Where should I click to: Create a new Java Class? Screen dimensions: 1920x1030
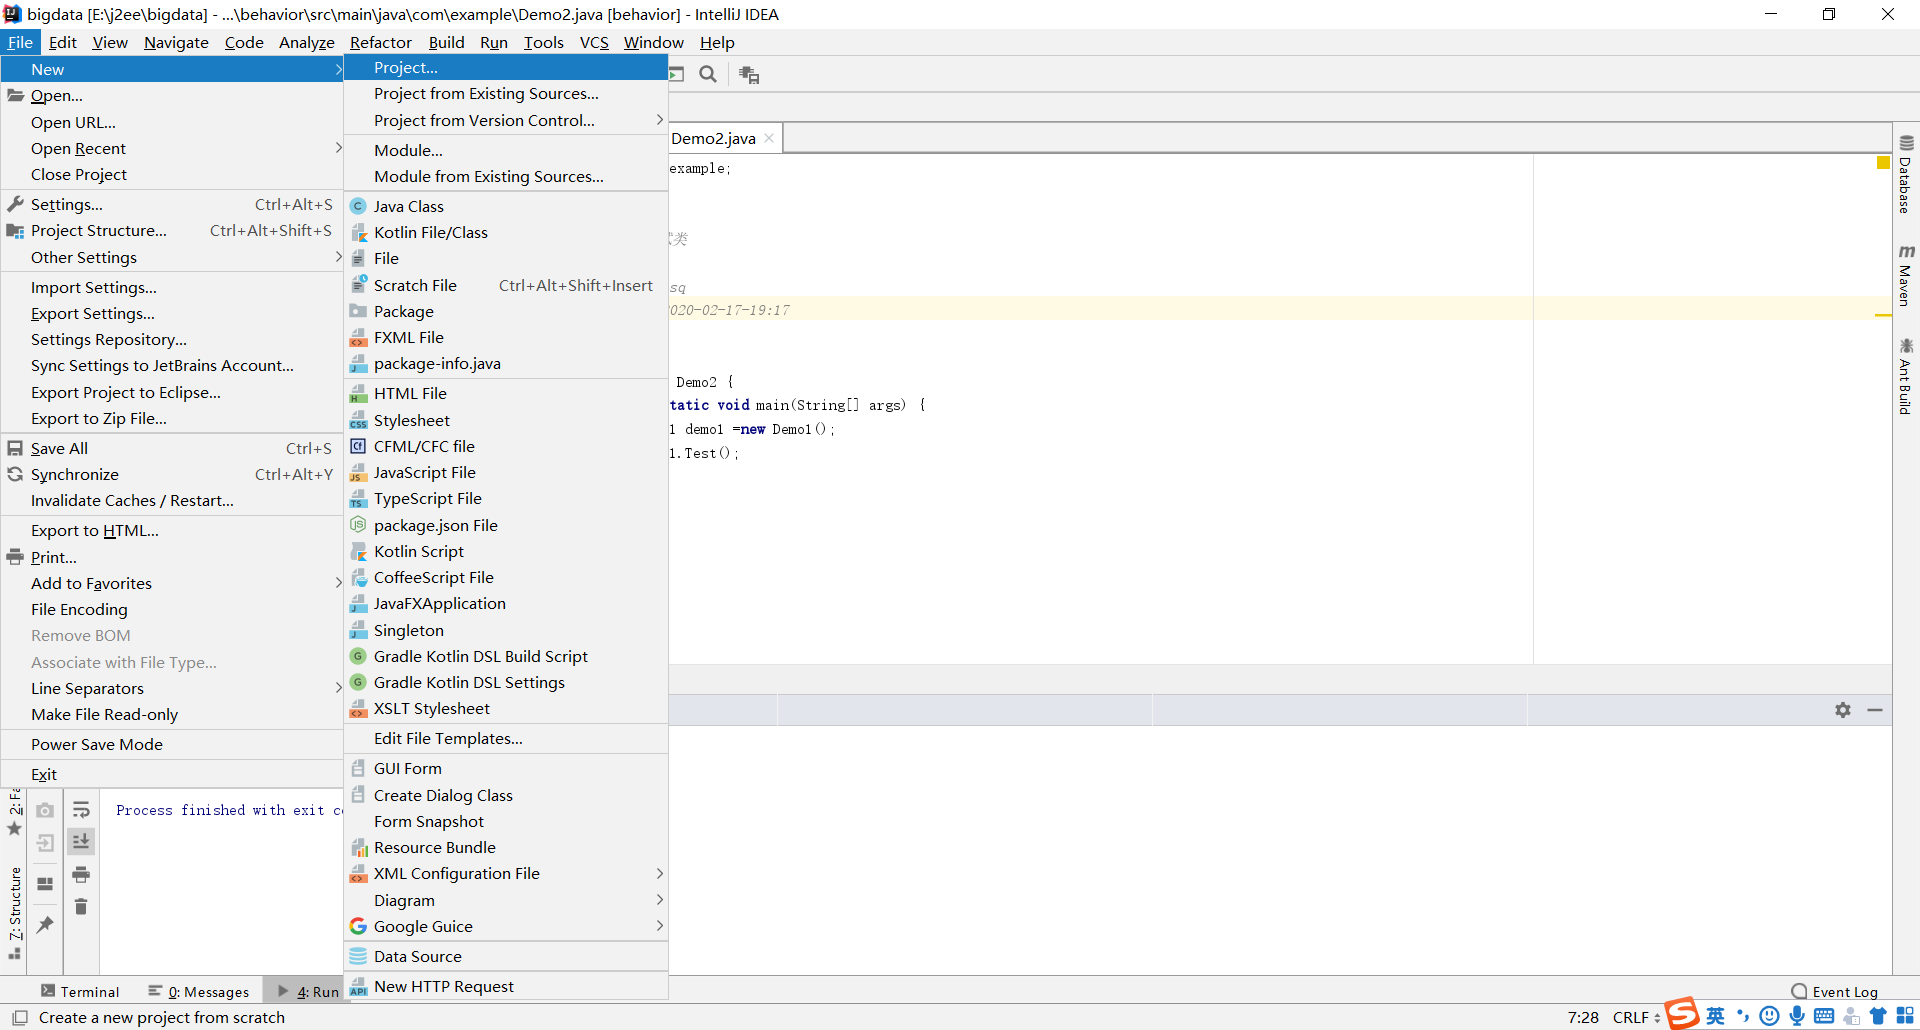point(506,206)
